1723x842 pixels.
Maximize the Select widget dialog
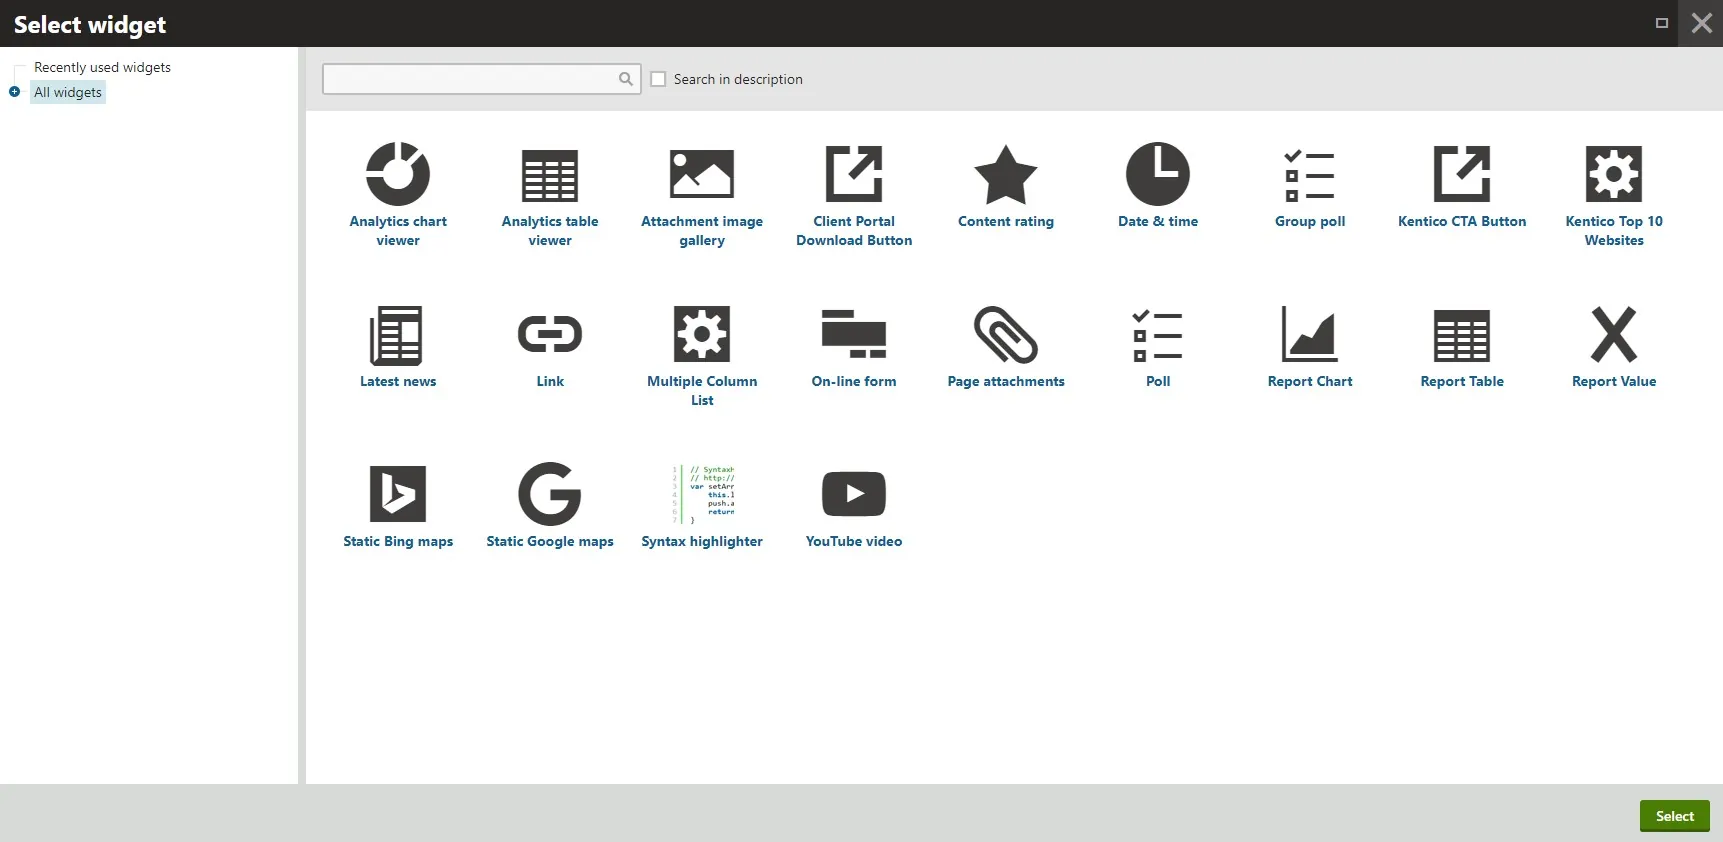coord(1662,23)
